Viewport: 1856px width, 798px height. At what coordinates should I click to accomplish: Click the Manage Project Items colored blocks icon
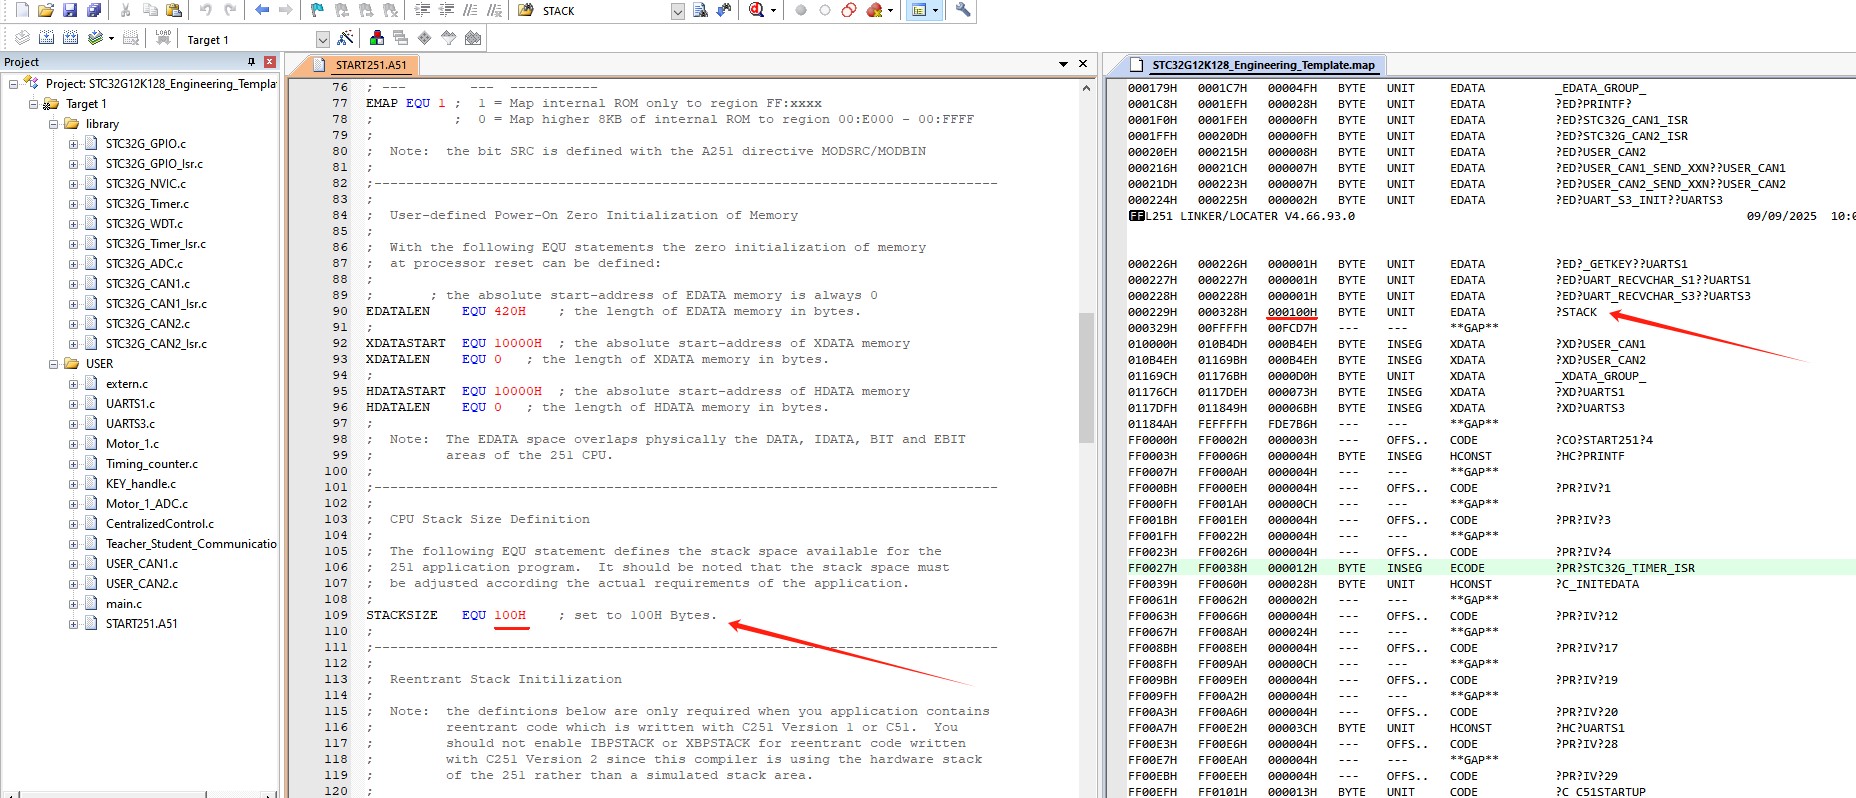pos(377,38)
